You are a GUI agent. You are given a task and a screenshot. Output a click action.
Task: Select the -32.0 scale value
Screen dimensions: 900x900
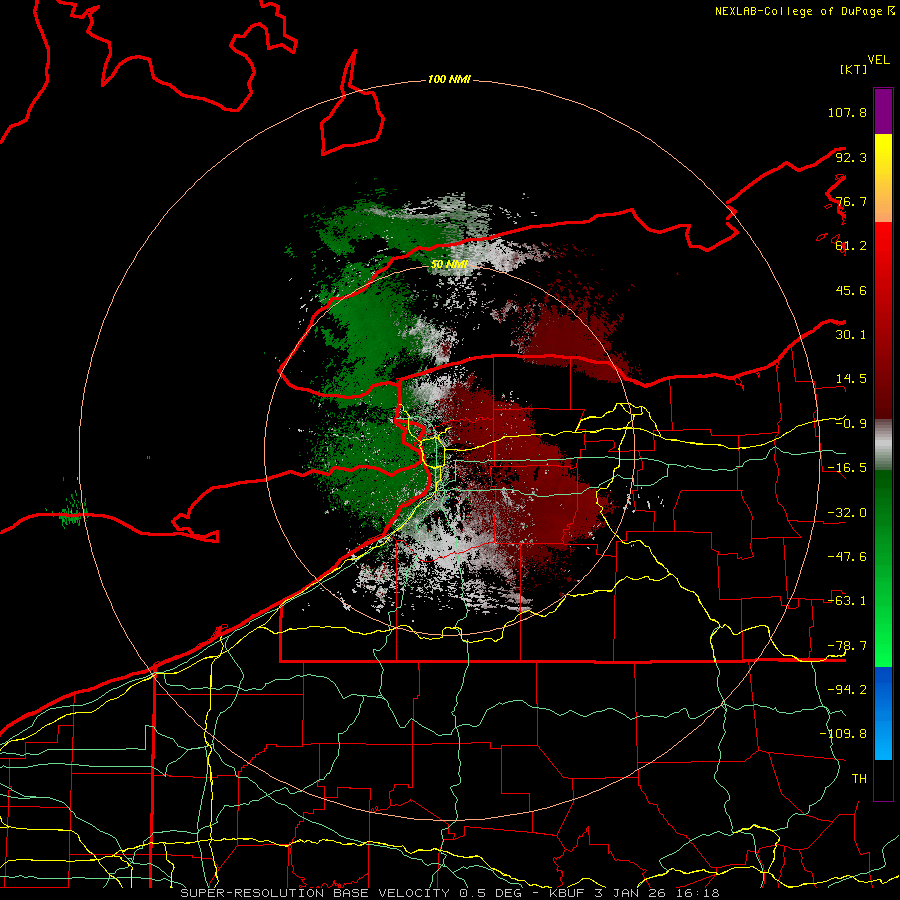point(847,513)
